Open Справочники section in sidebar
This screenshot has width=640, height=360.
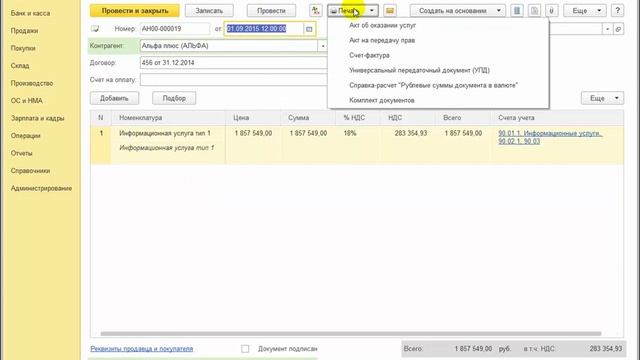click(x=30, y=171)
